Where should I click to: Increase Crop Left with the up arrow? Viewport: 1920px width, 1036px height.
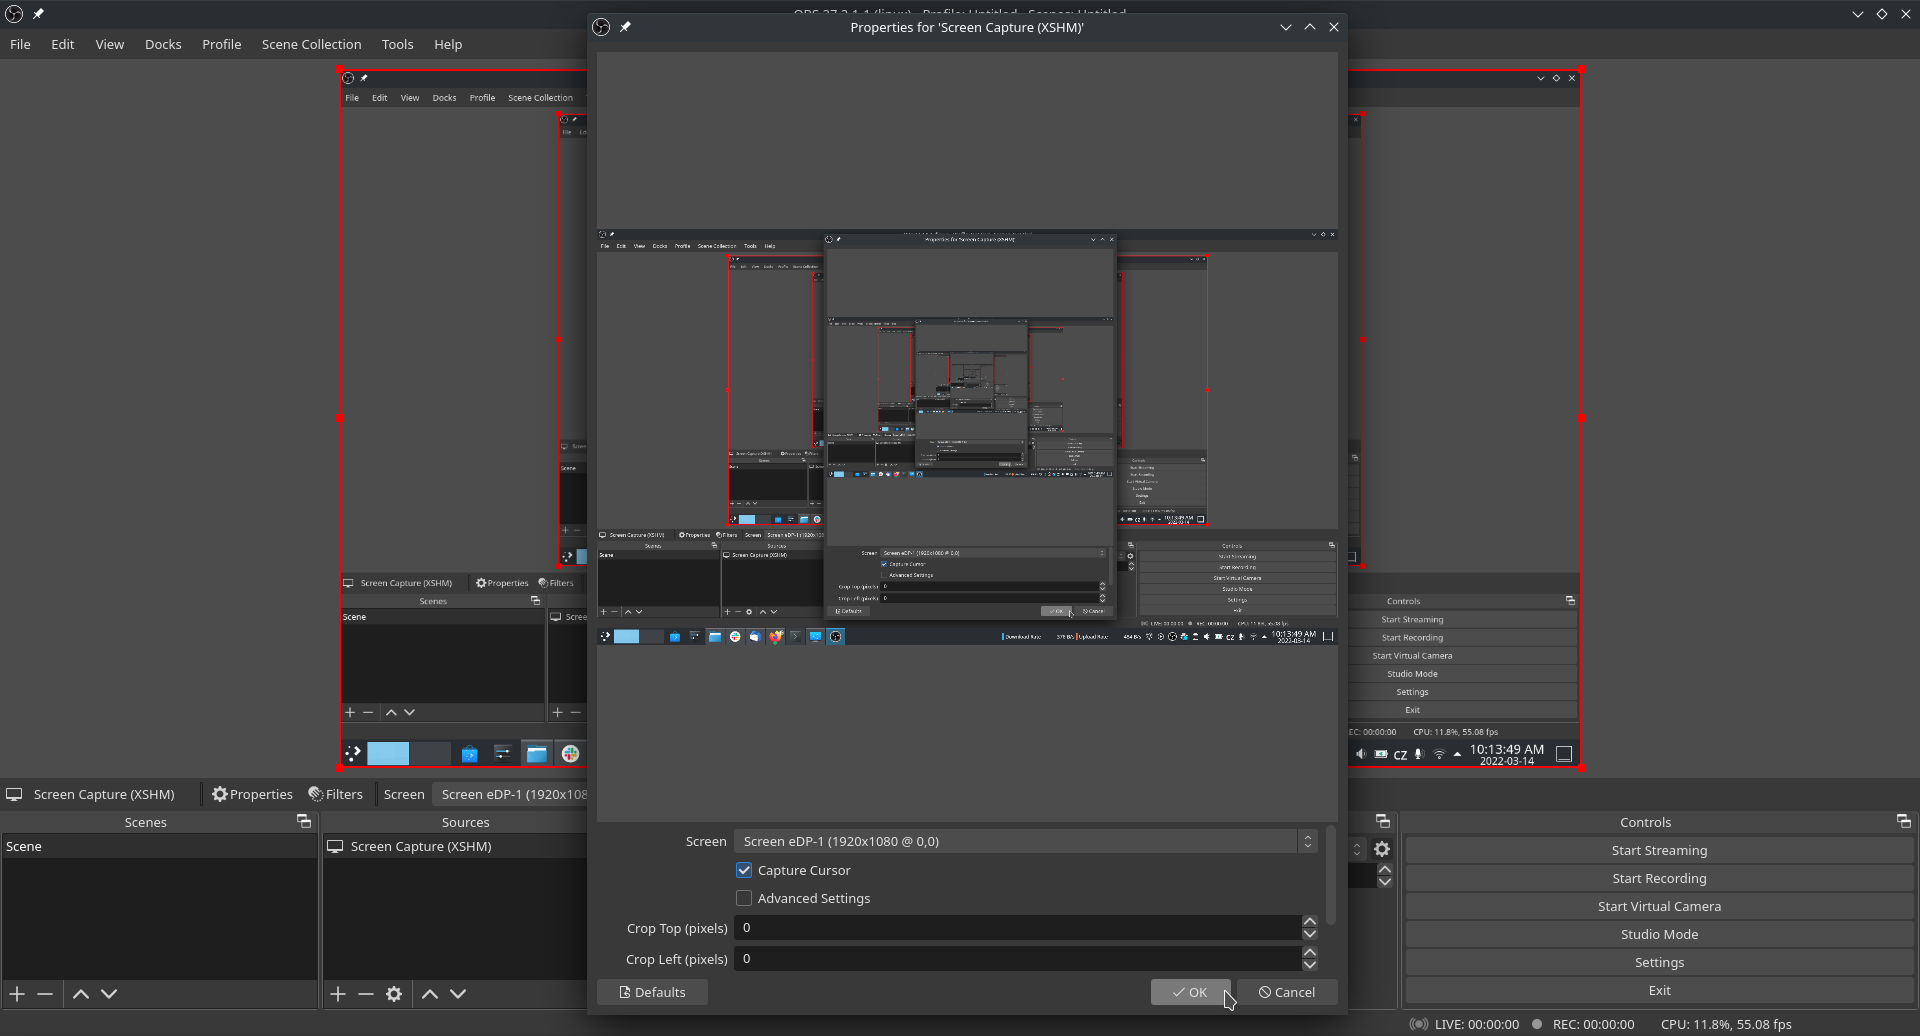click(1310, 952)
